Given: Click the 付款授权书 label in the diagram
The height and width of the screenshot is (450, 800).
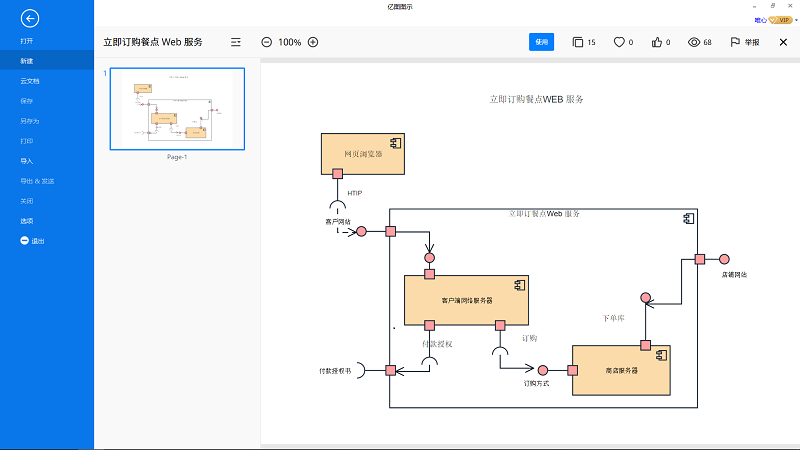Looking at the screenshot, I should (335, 371).
